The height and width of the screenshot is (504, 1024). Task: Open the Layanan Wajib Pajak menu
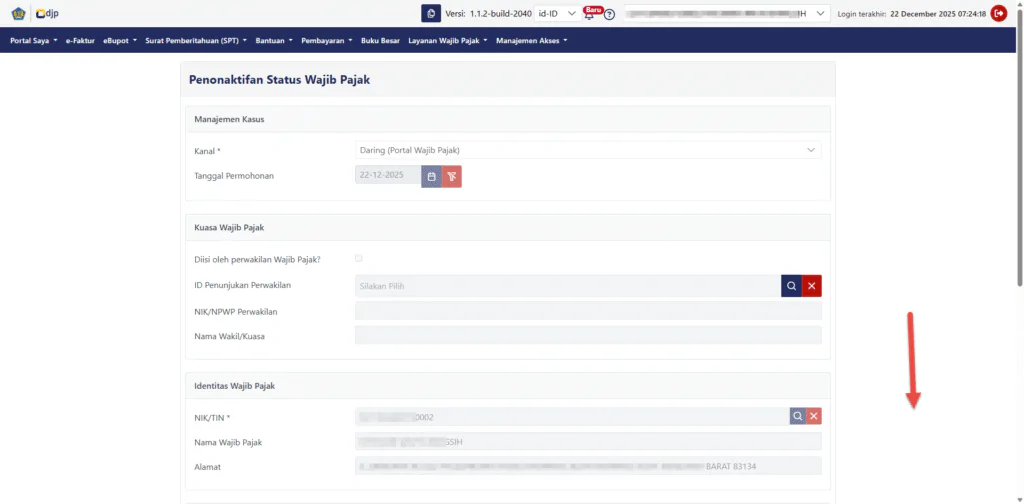click(447, 41)
